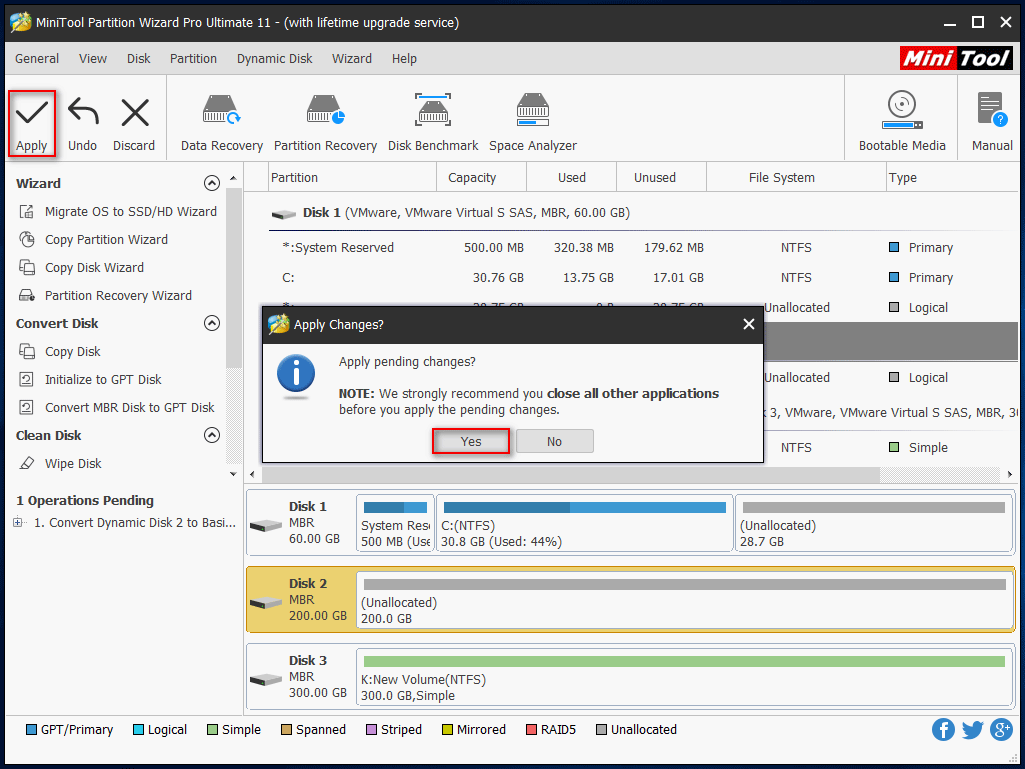
Task: Select the Disk 3 drive icon in disk map
Action: (x=265, y=679)
